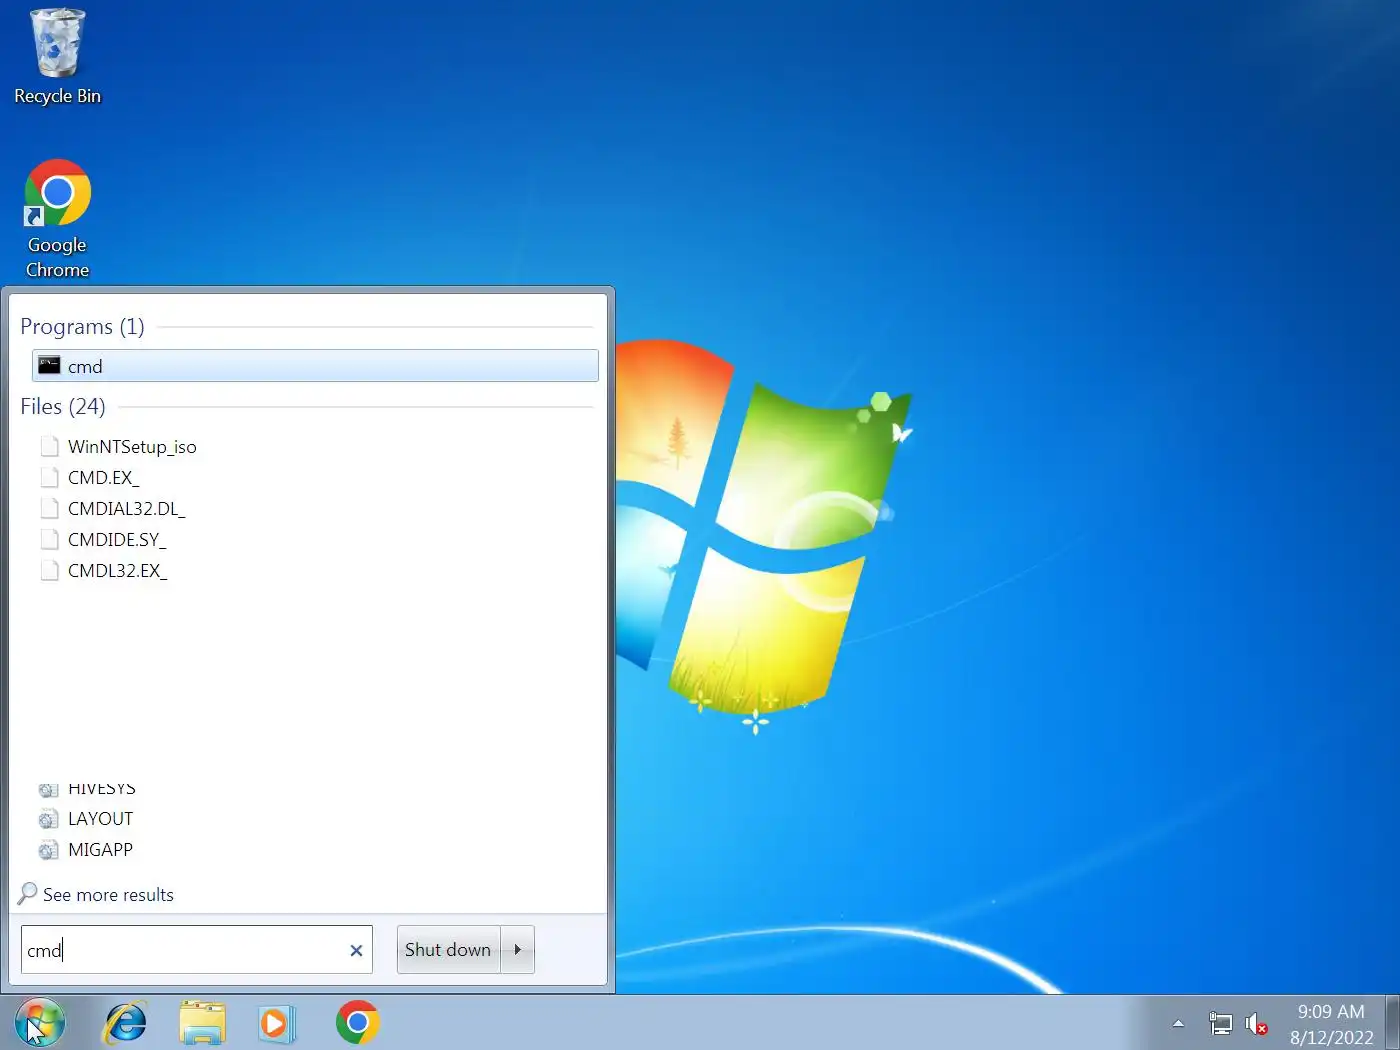
Task: Click the Programs (1) group header
Action: (82, 327)
